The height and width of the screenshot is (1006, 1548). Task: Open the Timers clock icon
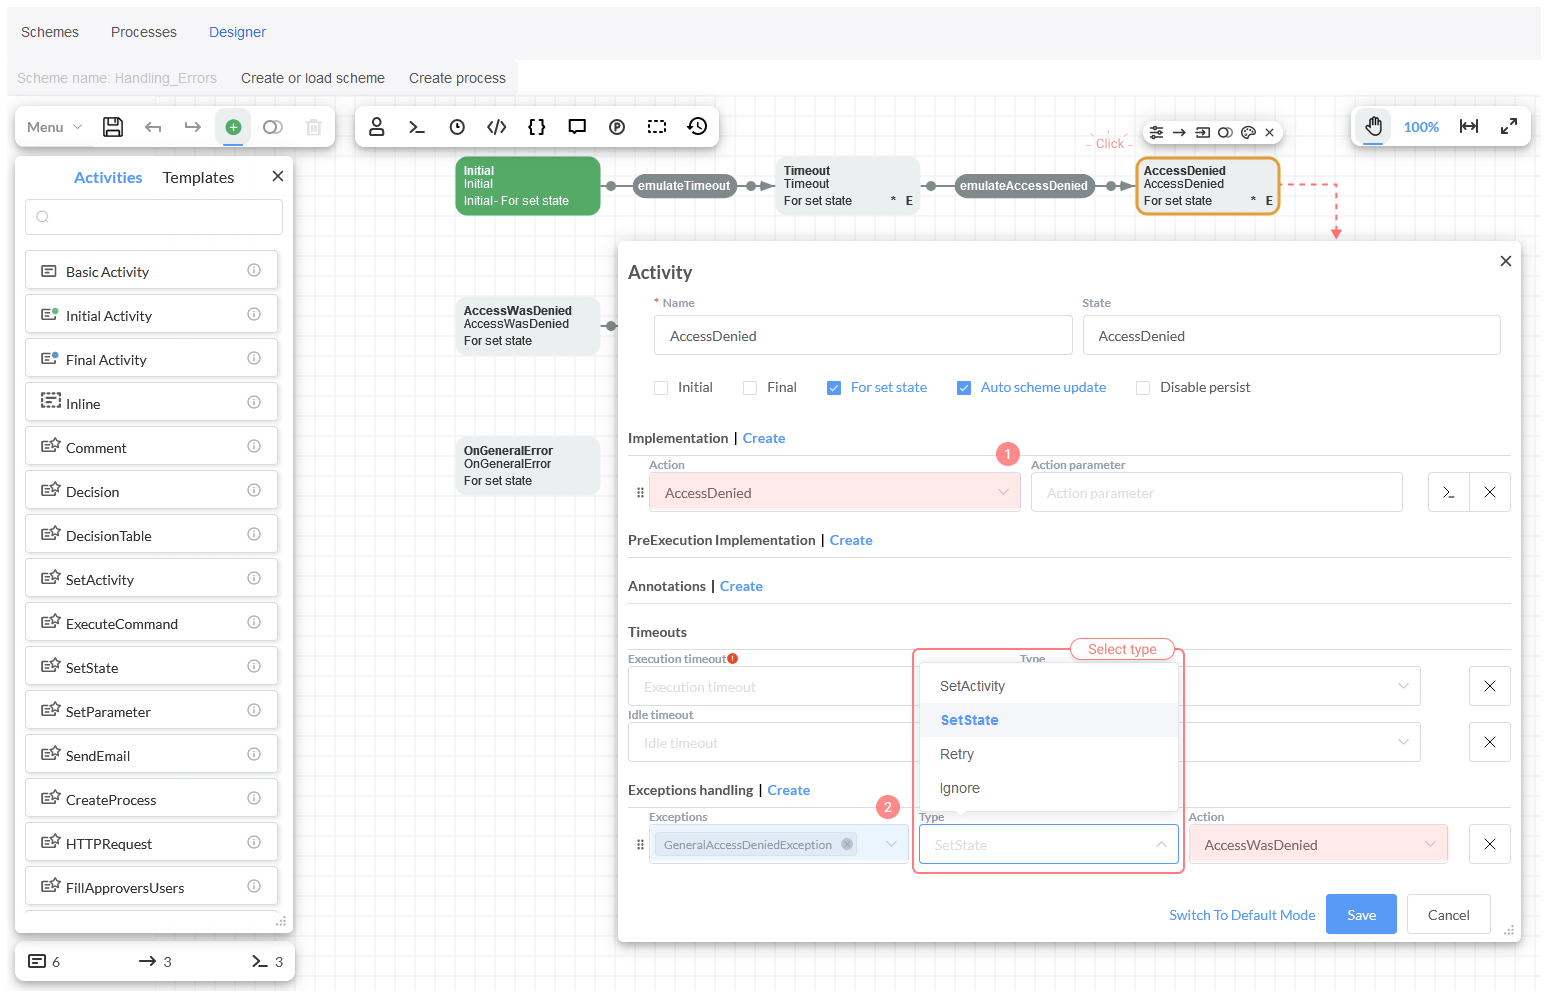pyautogui.click(x=457, y=127)
